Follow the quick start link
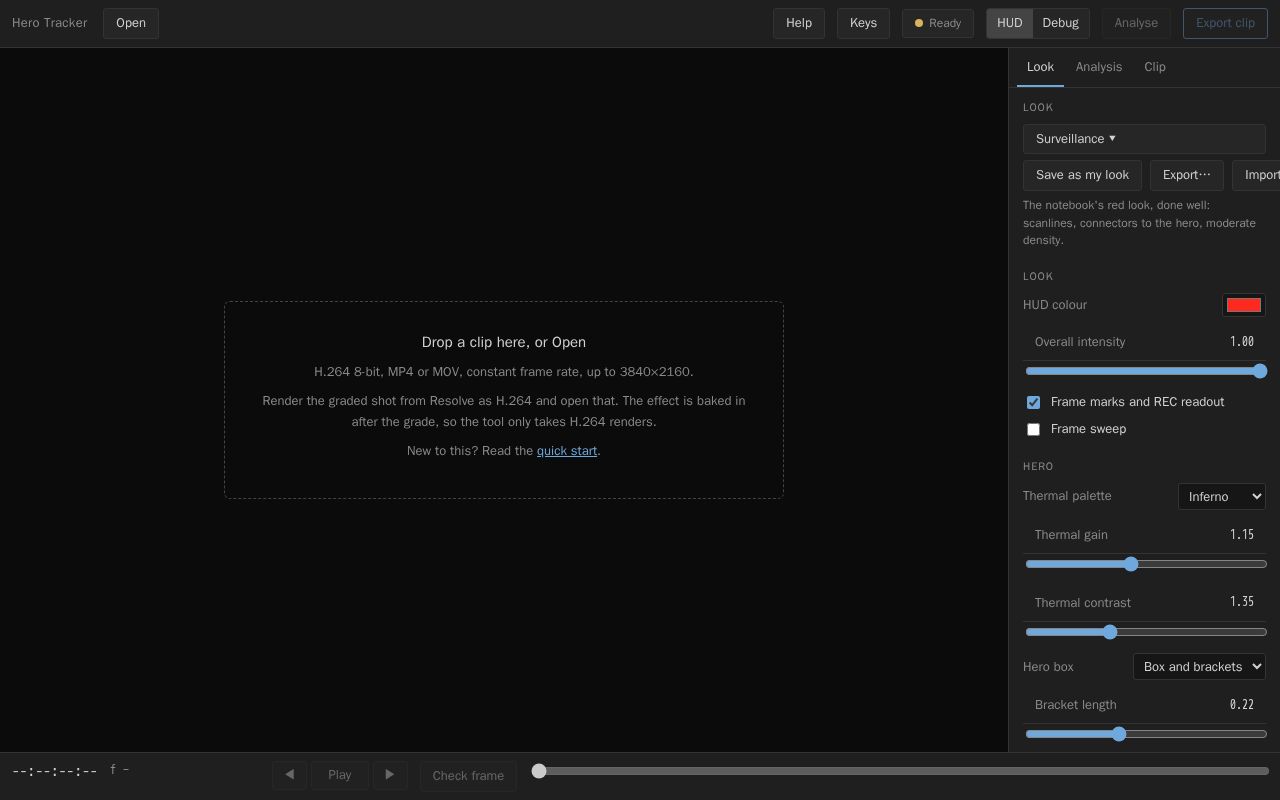The image size is (1280, 800). tap(567, 451)
